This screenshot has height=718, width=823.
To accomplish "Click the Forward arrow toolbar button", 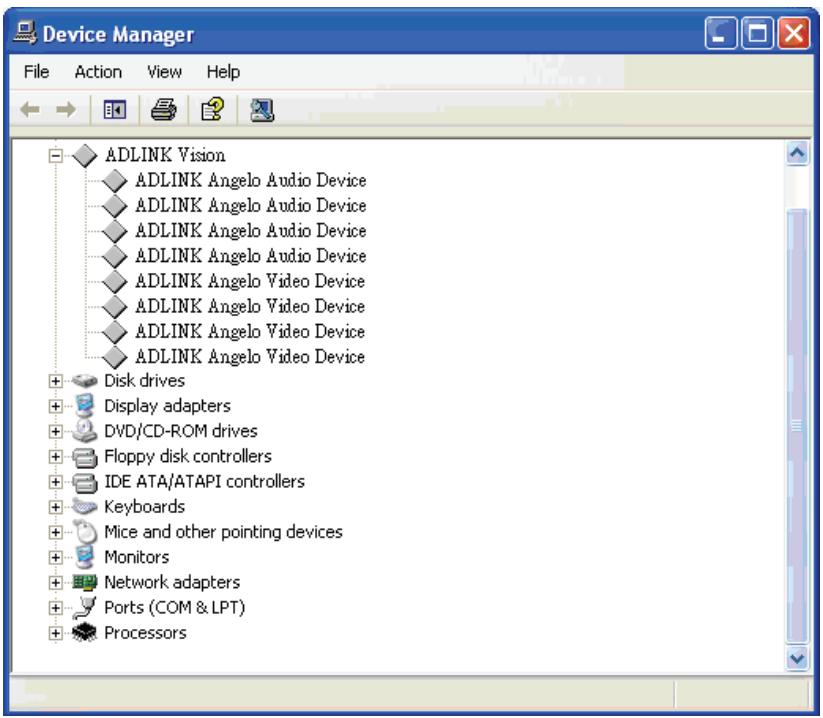I will point(66,110).
